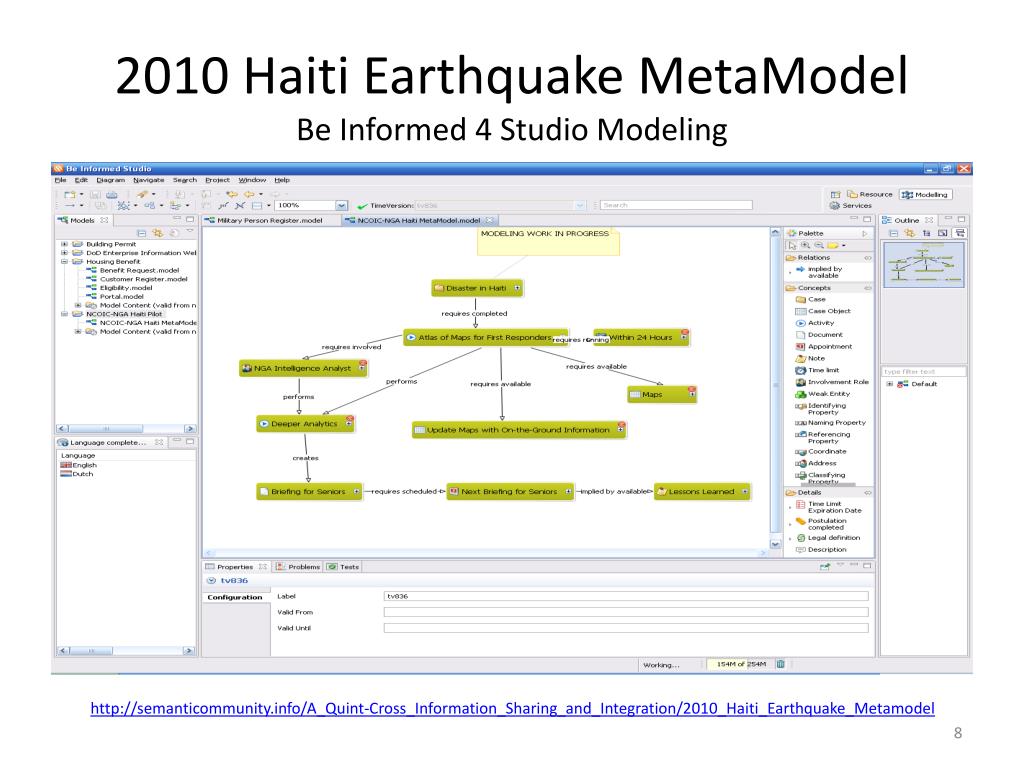The height and width of the screenshot is (768, 1024).
Task: Switch to the Resource perspective
Action: tap(870, 194)
